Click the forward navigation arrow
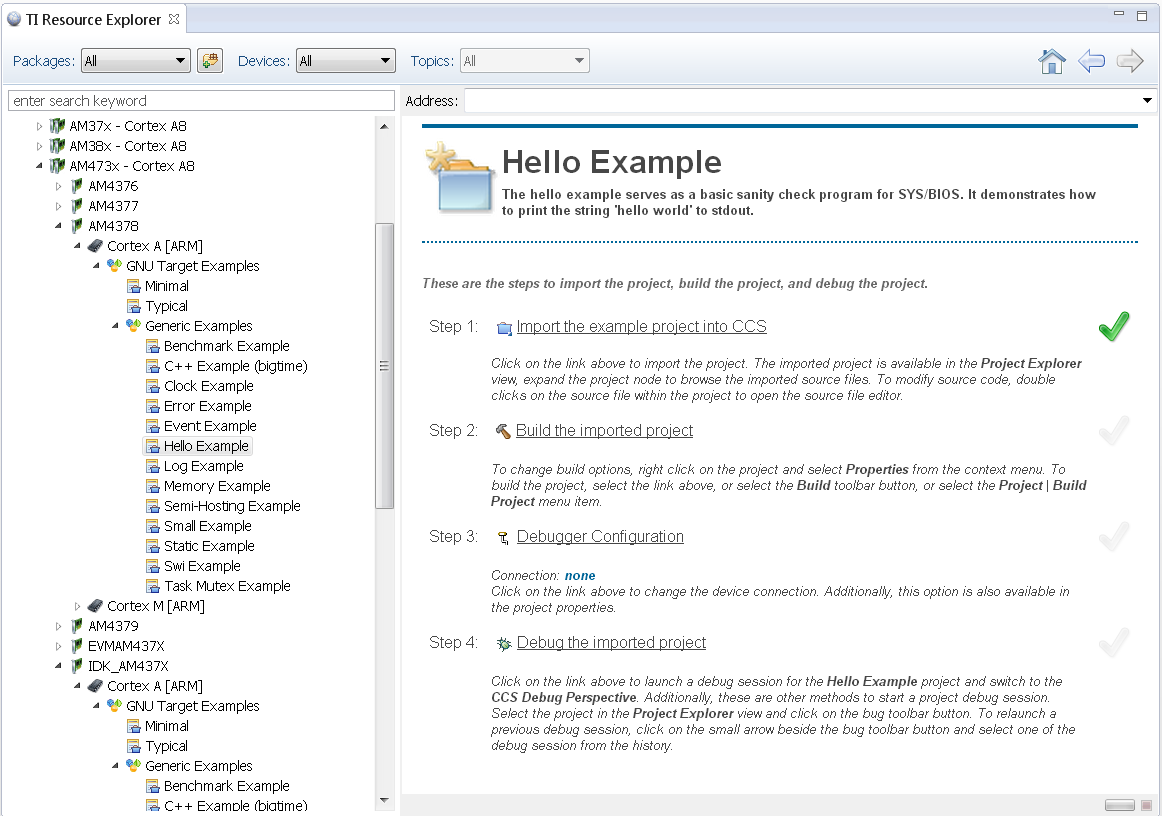 click(1129, 61)
